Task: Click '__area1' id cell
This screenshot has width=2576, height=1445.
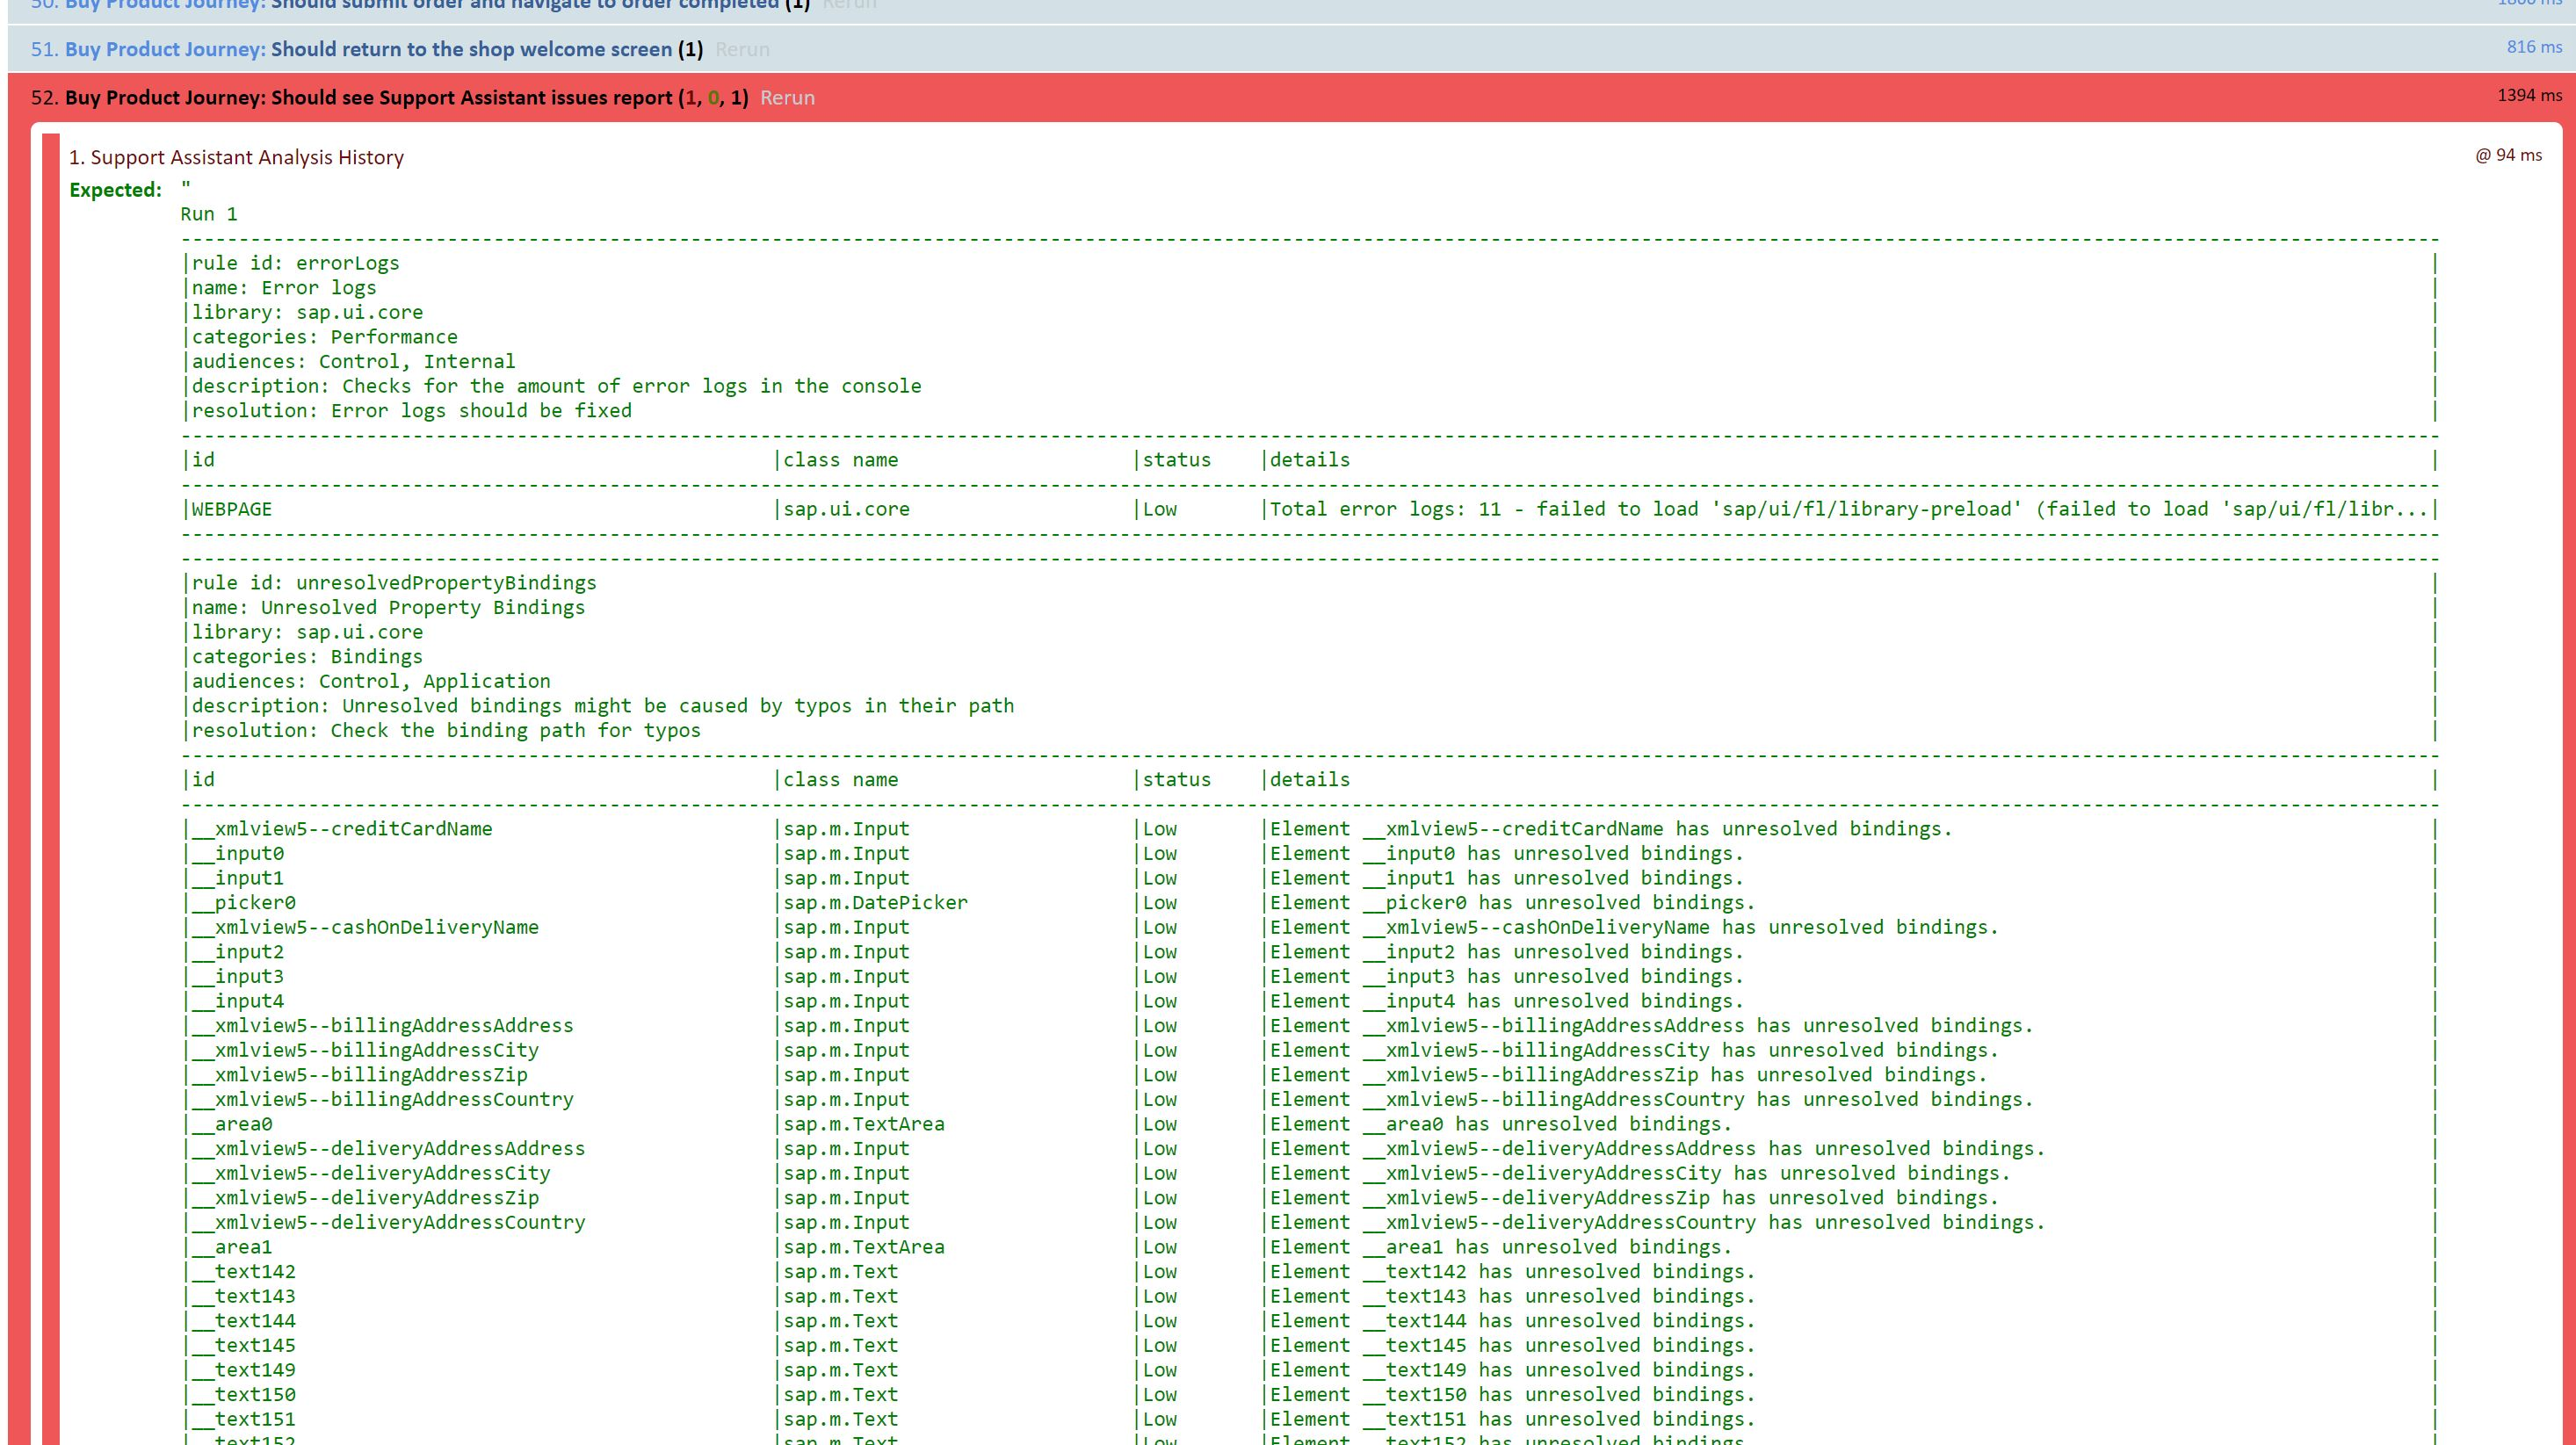Action: 231,1247
